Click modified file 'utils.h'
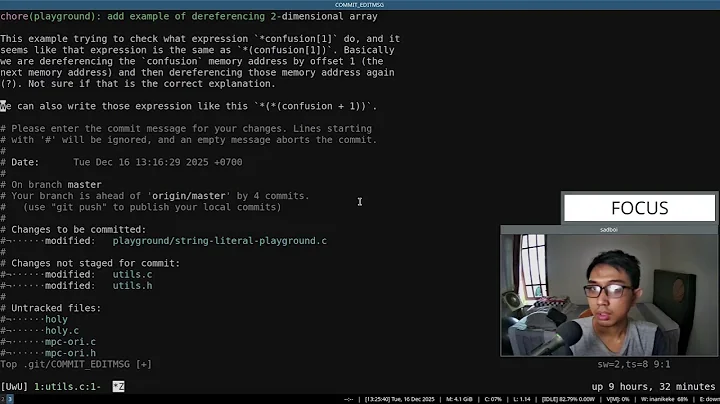Screen dimensions: 720x404 tap(132, 286)
